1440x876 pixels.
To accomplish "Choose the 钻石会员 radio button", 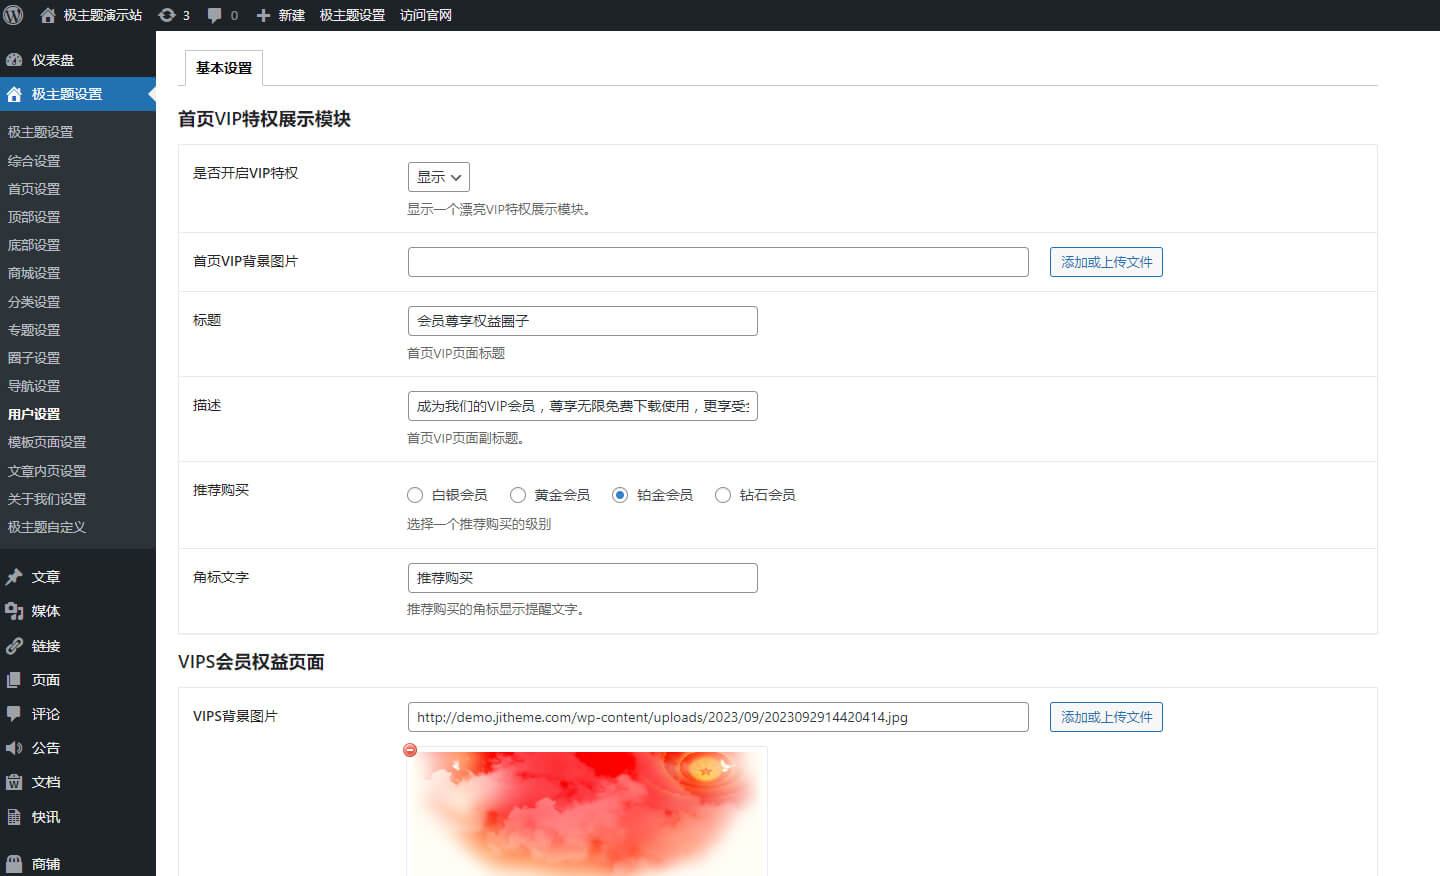I will [723, 495].
